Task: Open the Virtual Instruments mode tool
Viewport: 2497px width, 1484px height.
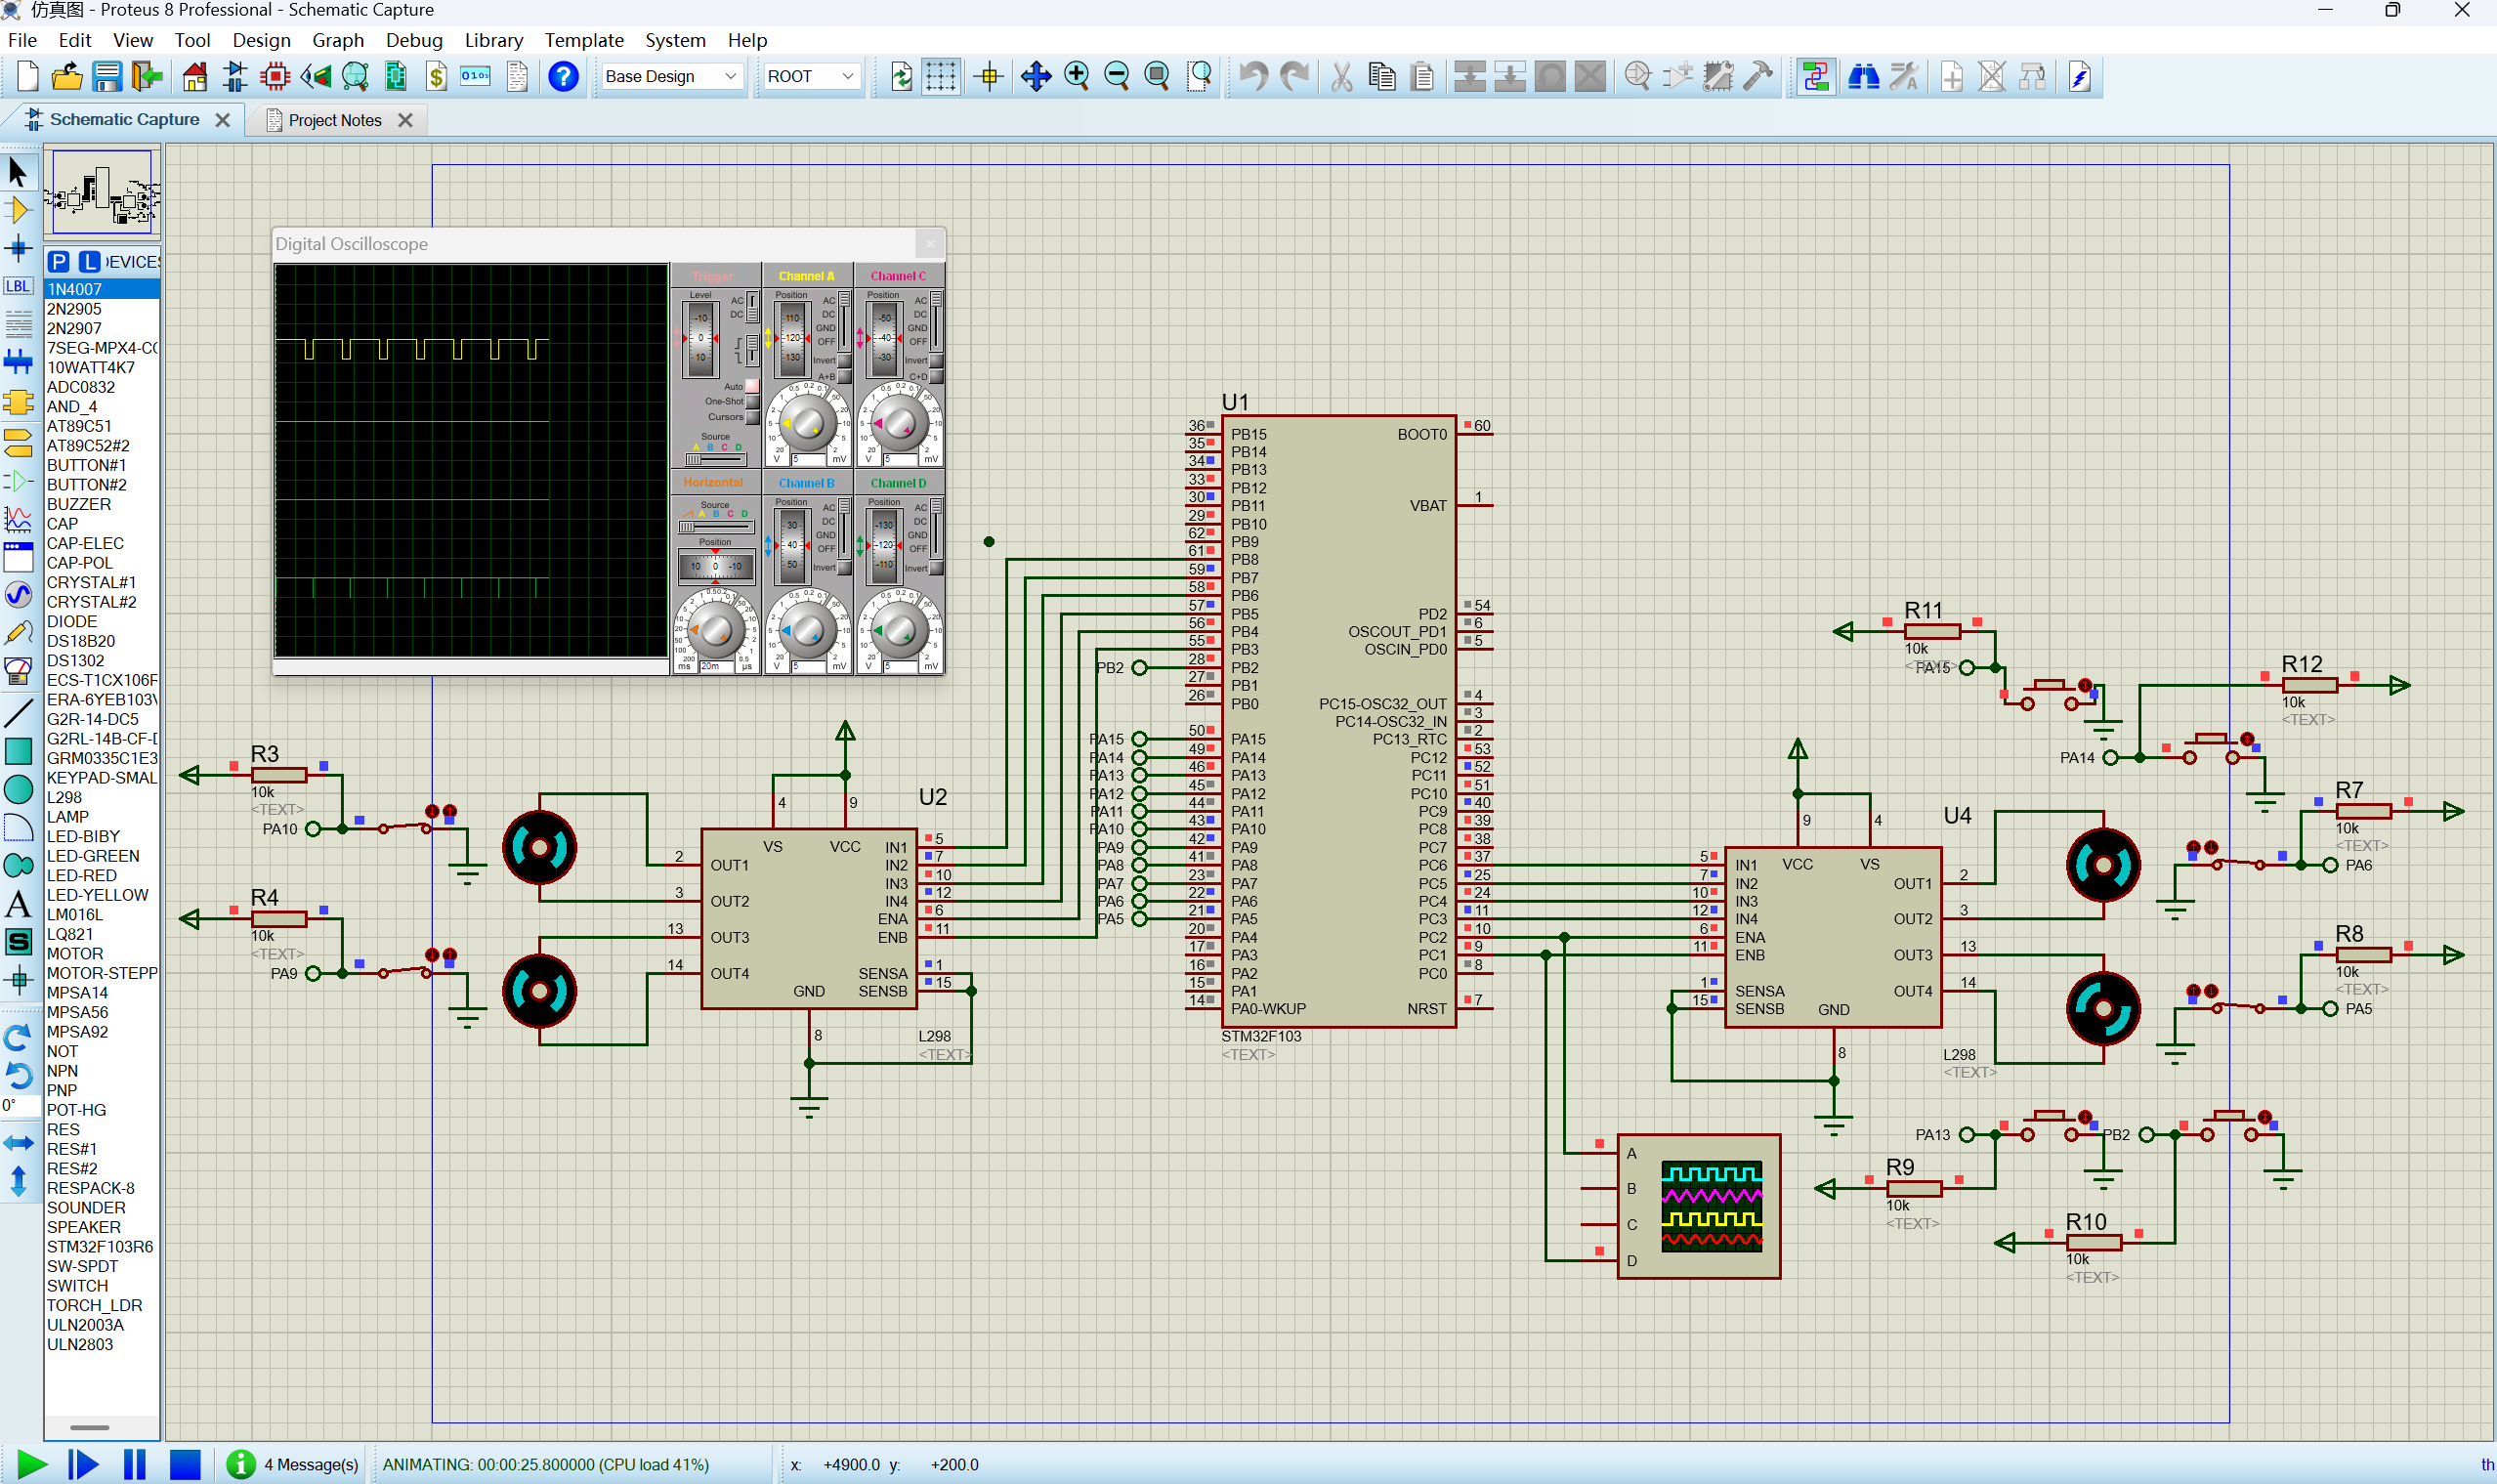Action: coord(18,671)
